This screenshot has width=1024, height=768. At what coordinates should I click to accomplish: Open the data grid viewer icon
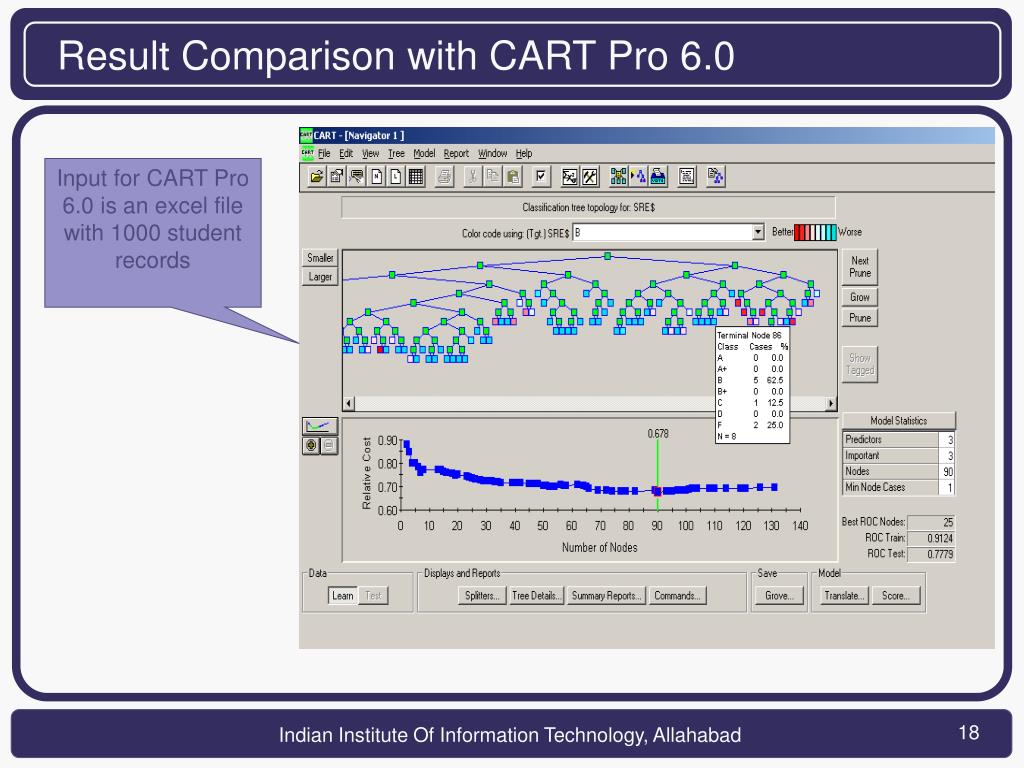(x=416, y=176)
